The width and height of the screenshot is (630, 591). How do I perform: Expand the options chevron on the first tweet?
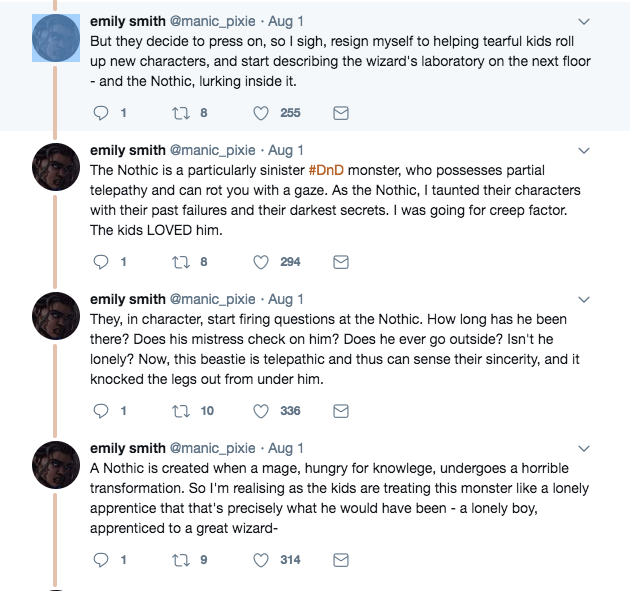585,21
